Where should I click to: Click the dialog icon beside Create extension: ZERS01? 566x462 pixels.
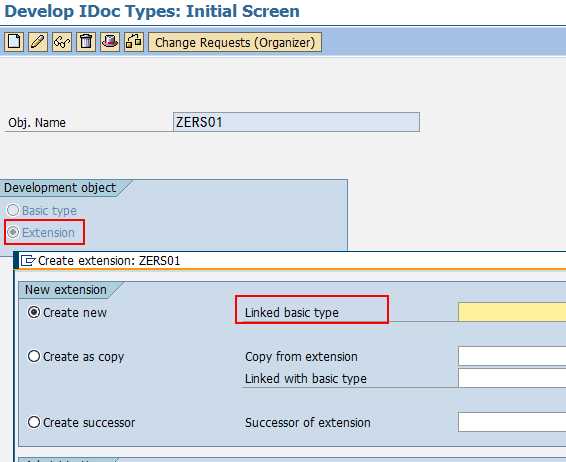pos(28,261)
